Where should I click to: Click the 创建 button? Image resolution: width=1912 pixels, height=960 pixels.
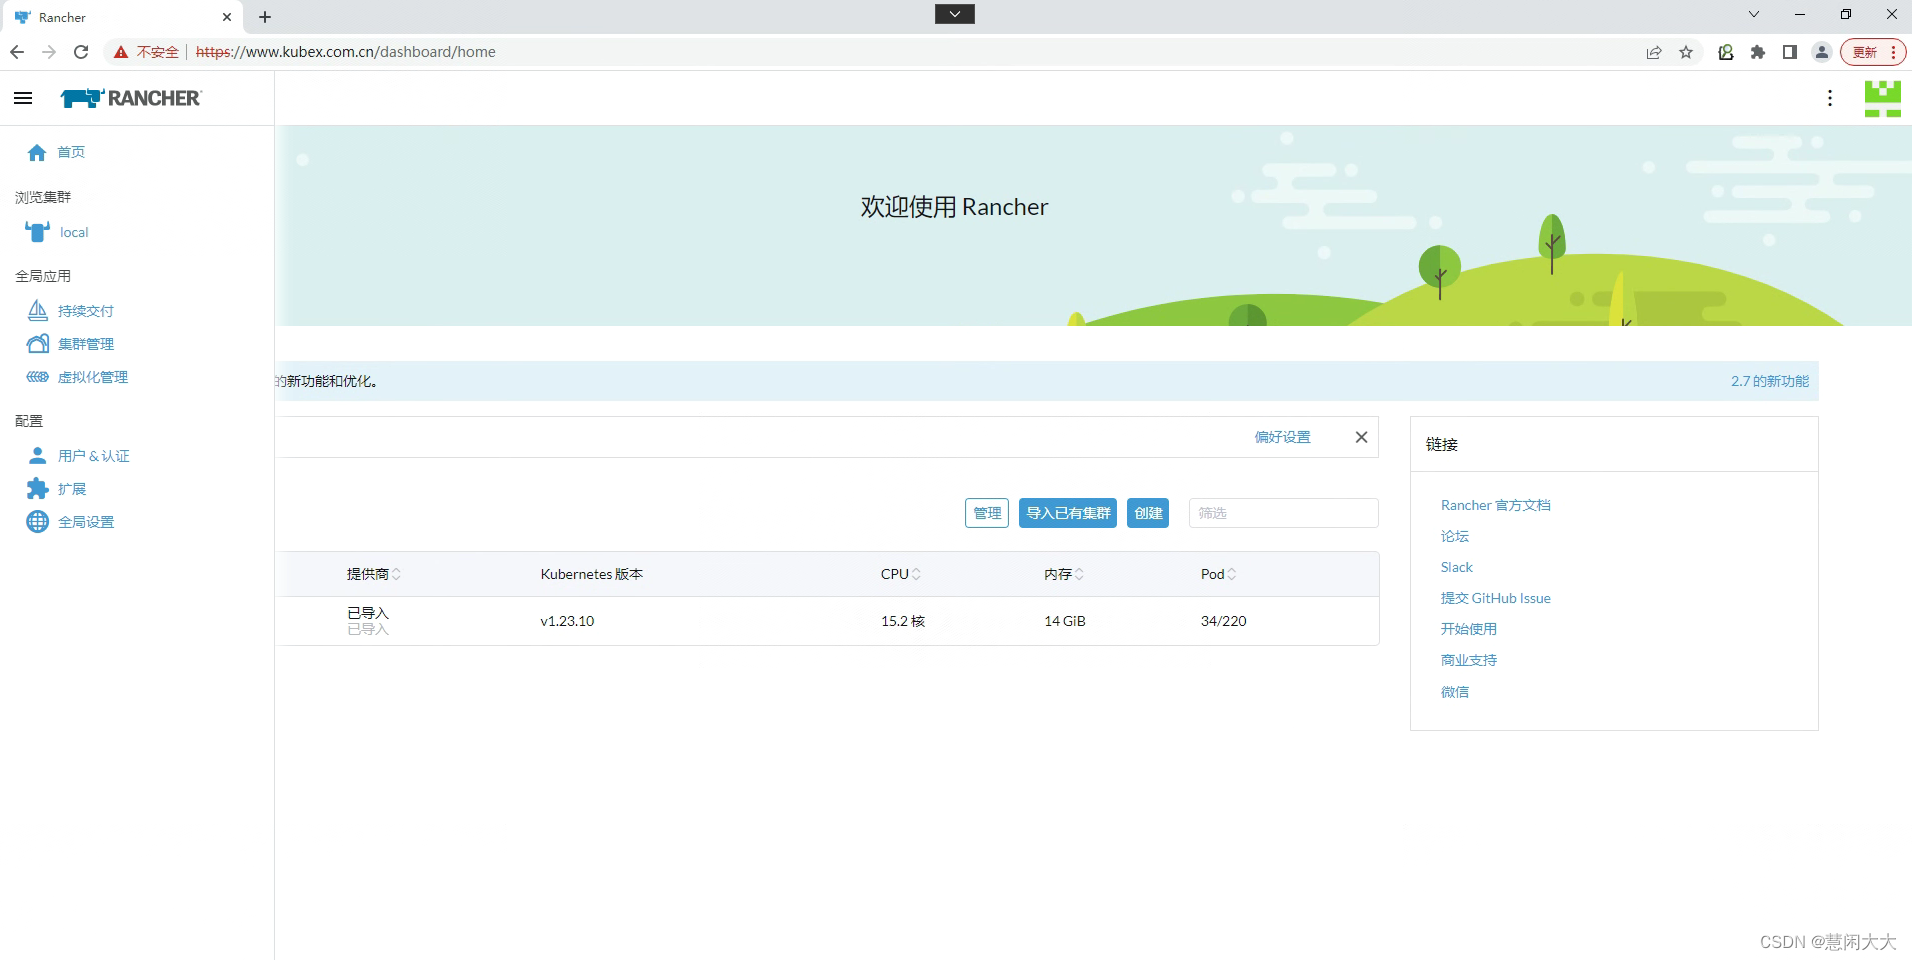tap(1148, 513)
